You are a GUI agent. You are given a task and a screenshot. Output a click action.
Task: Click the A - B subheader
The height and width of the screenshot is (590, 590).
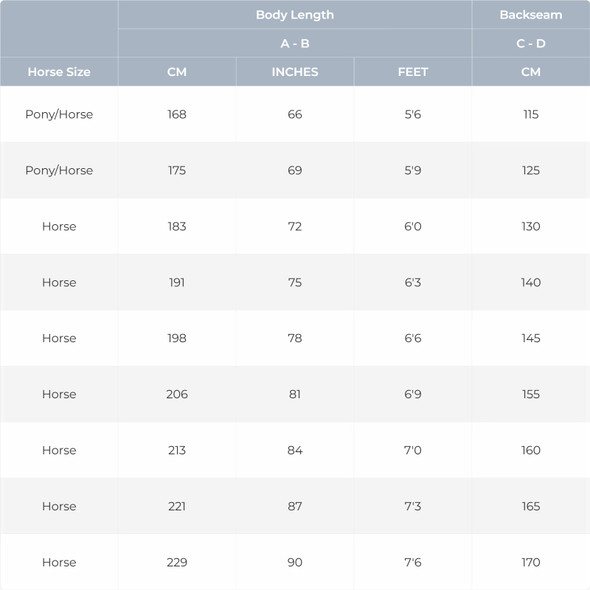click(x=295, y=43)
